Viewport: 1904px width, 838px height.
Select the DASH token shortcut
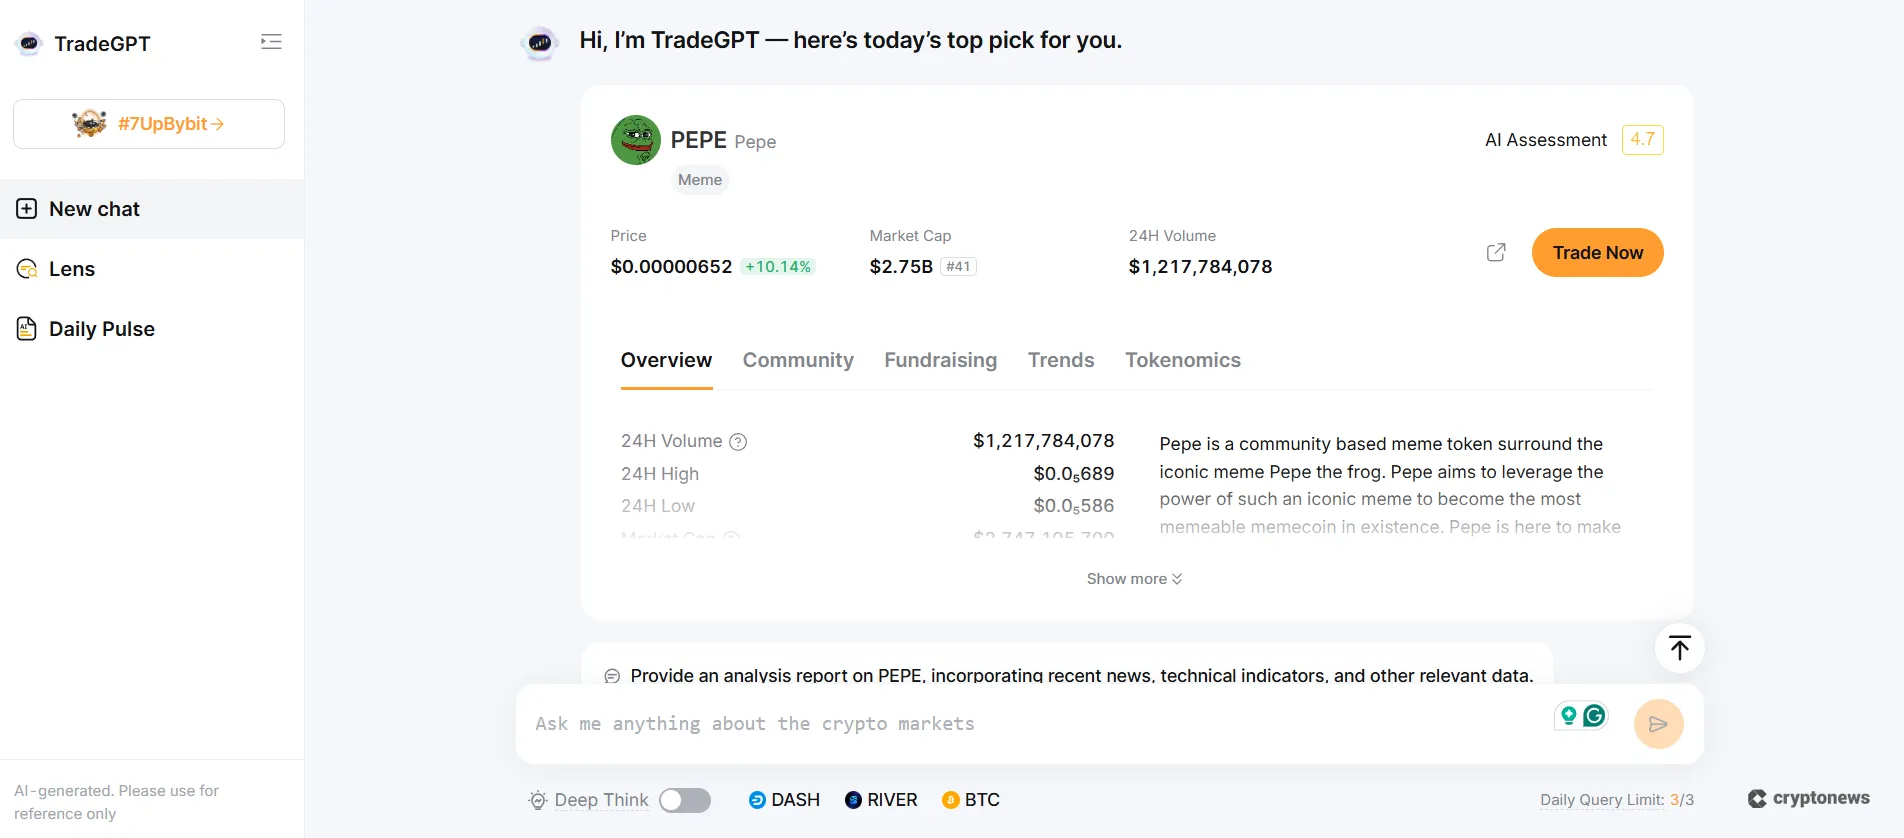pos(784,800)
